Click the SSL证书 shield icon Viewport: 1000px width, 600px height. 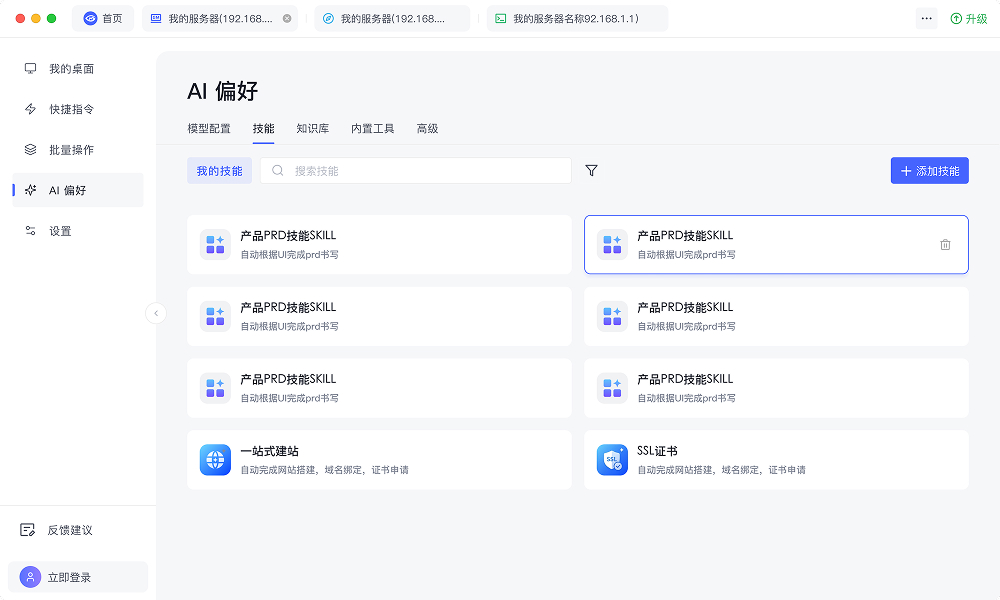pos(612,460)
